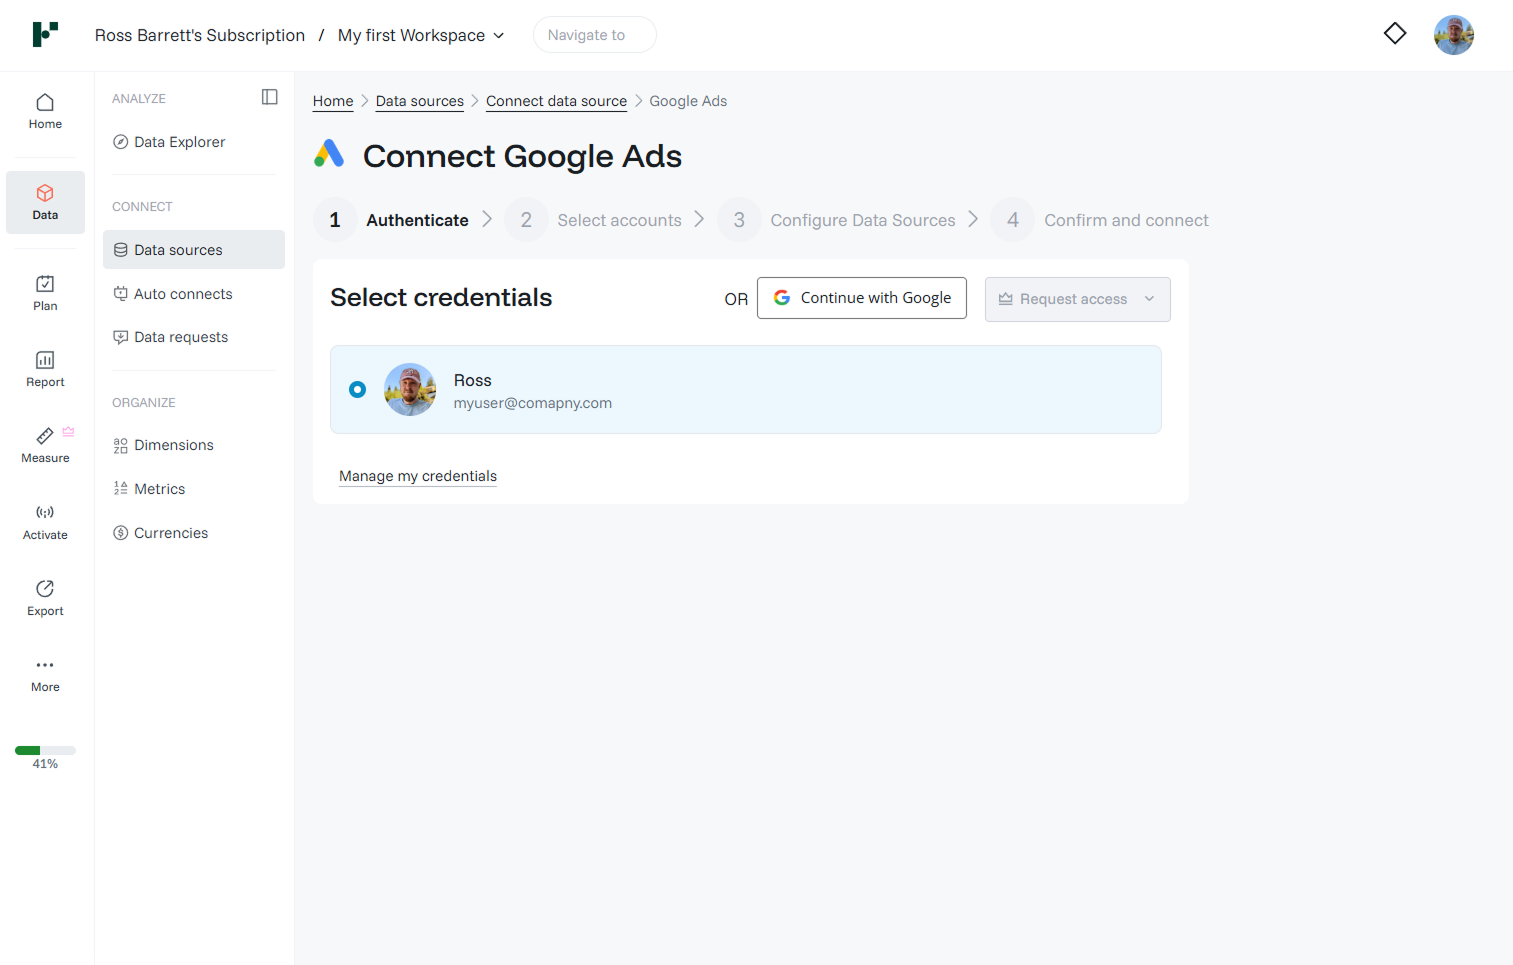Click the crown icon next to Measure

[68, 432]
